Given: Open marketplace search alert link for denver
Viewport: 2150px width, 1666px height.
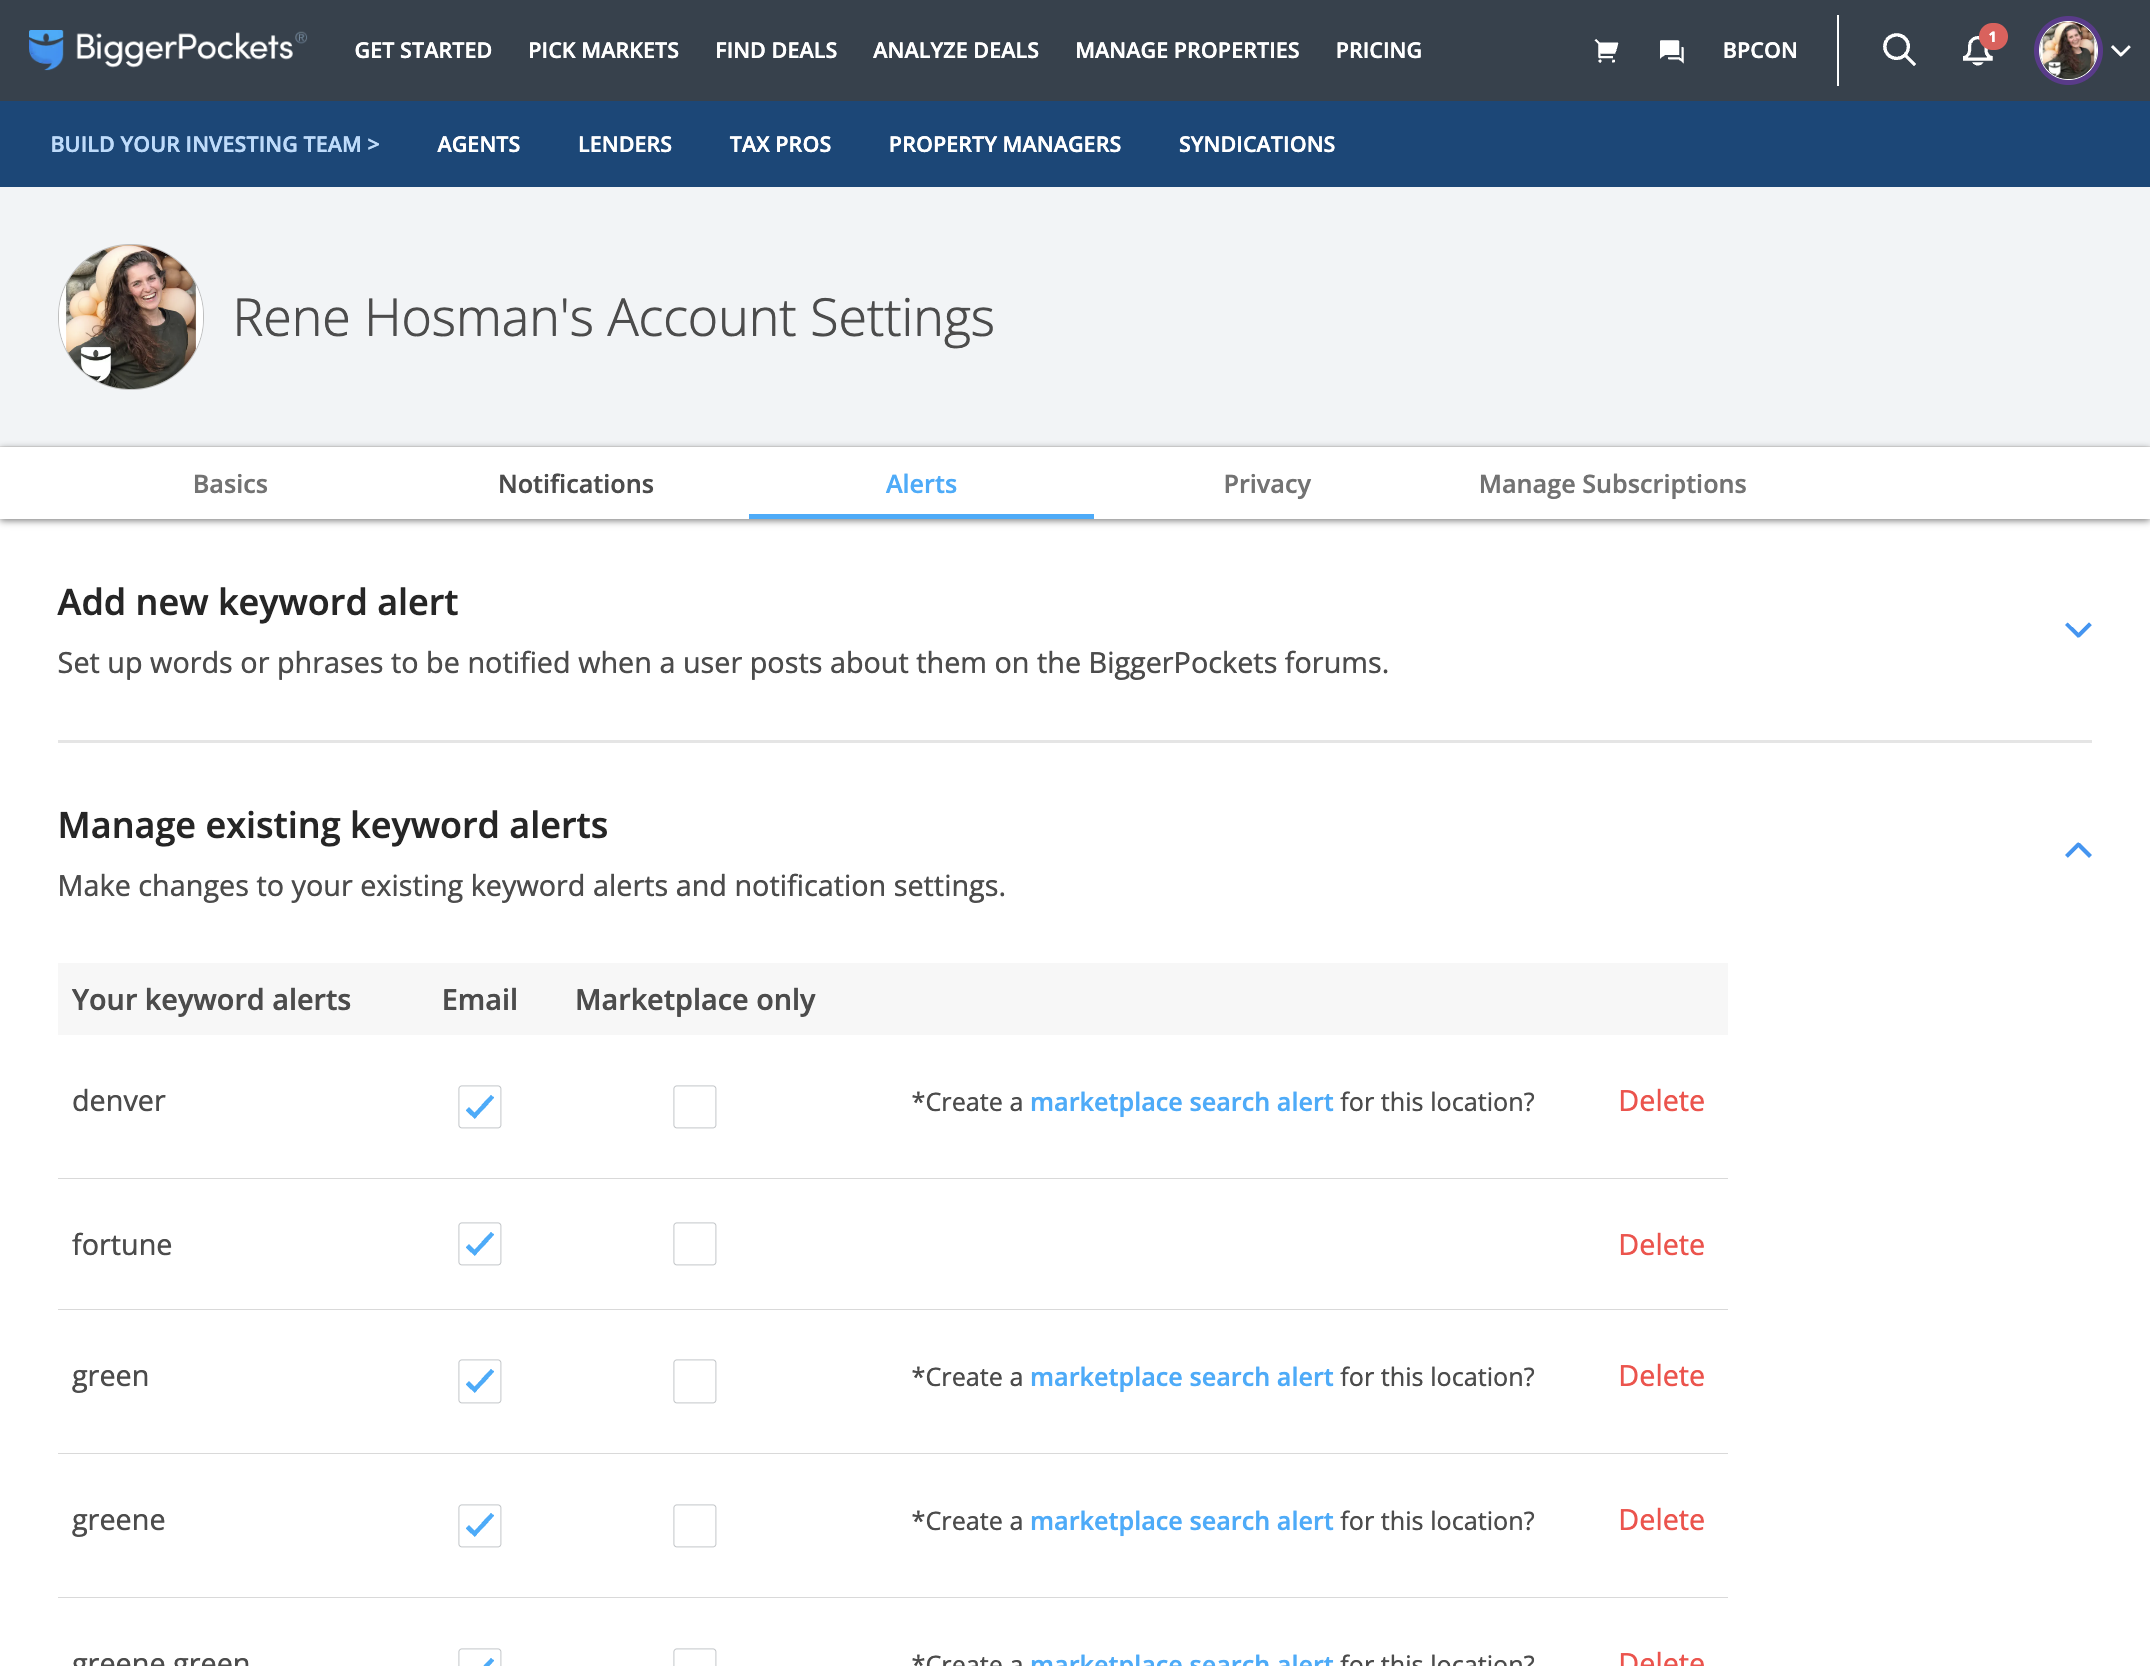Looking at the screenshot, I should tap(1181, 1102).
